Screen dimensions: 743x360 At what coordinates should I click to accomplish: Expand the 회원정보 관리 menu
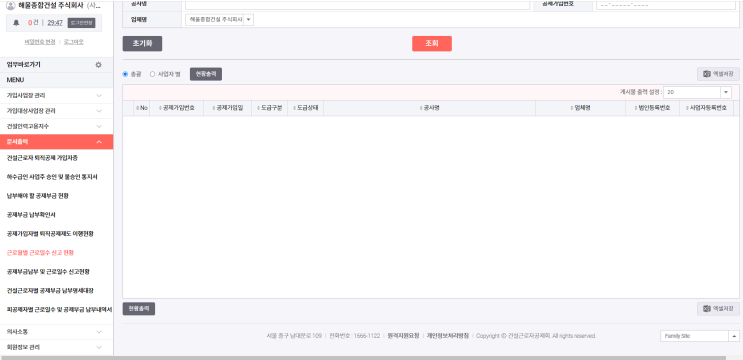pos(56,347)
